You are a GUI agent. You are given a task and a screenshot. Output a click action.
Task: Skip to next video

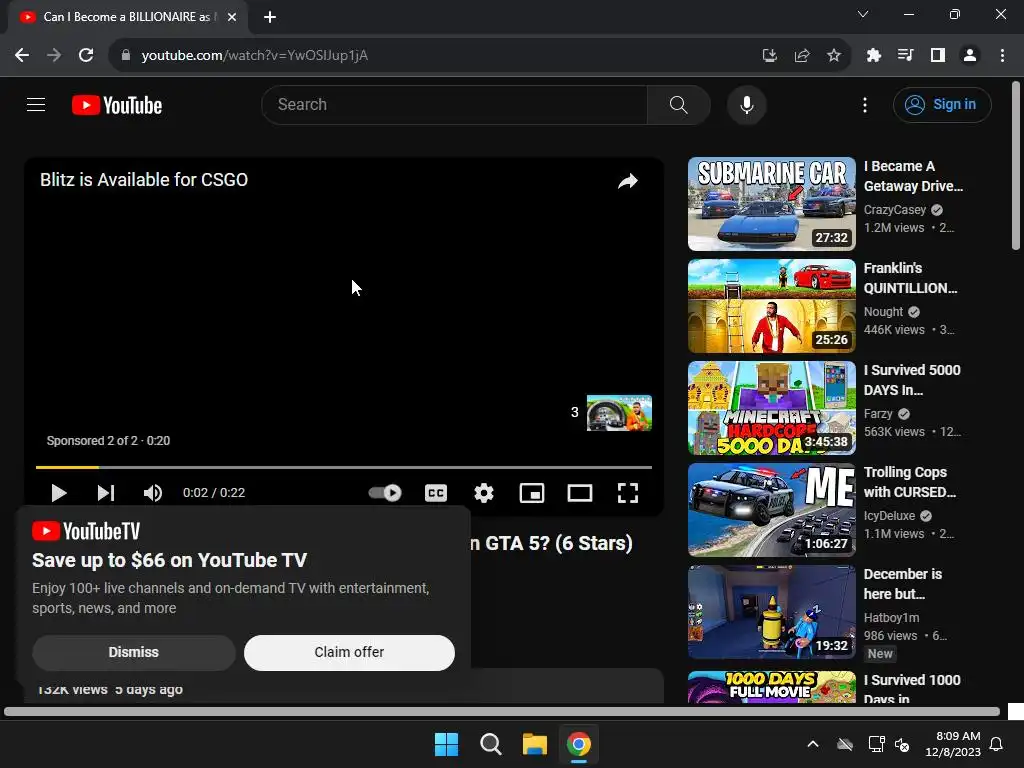106,493
